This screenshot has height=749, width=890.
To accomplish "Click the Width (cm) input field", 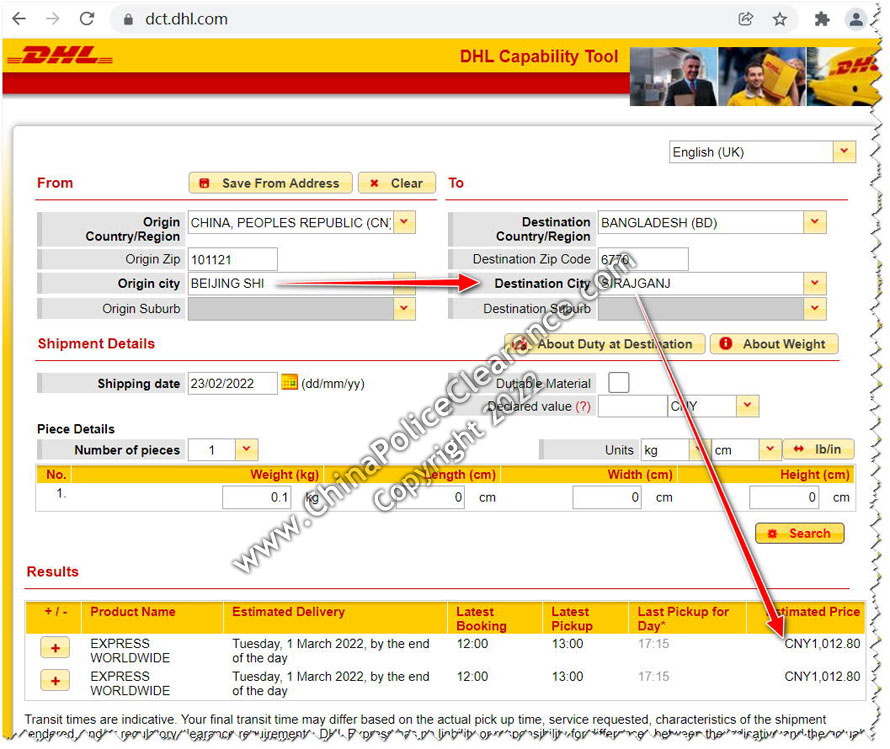I will coord(607,498).
